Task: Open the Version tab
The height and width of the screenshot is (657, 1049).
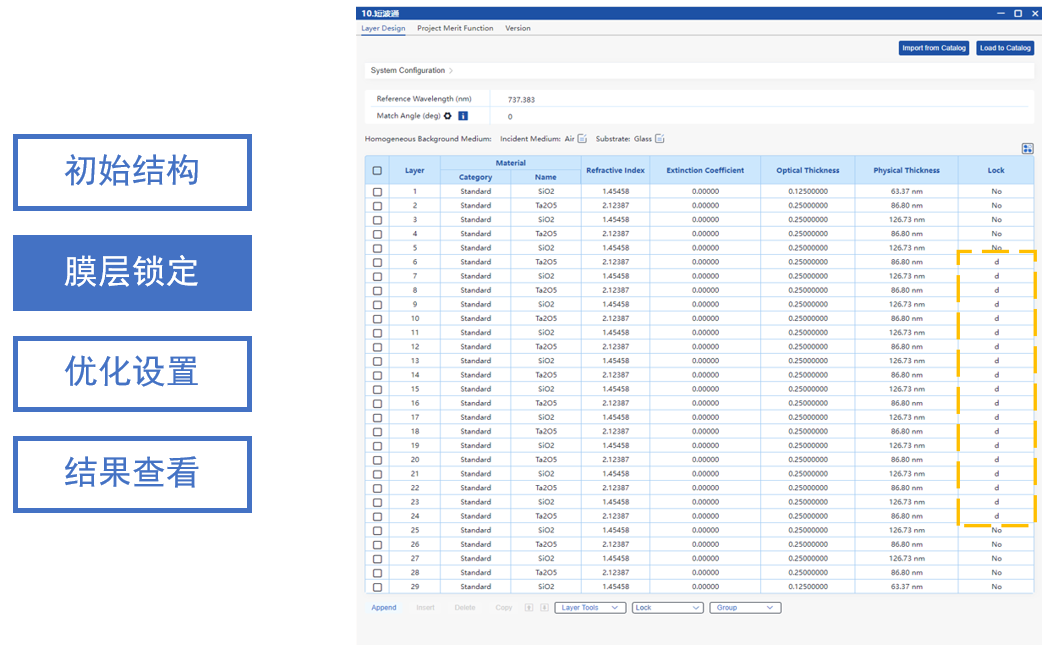Action: pos(518,28)
